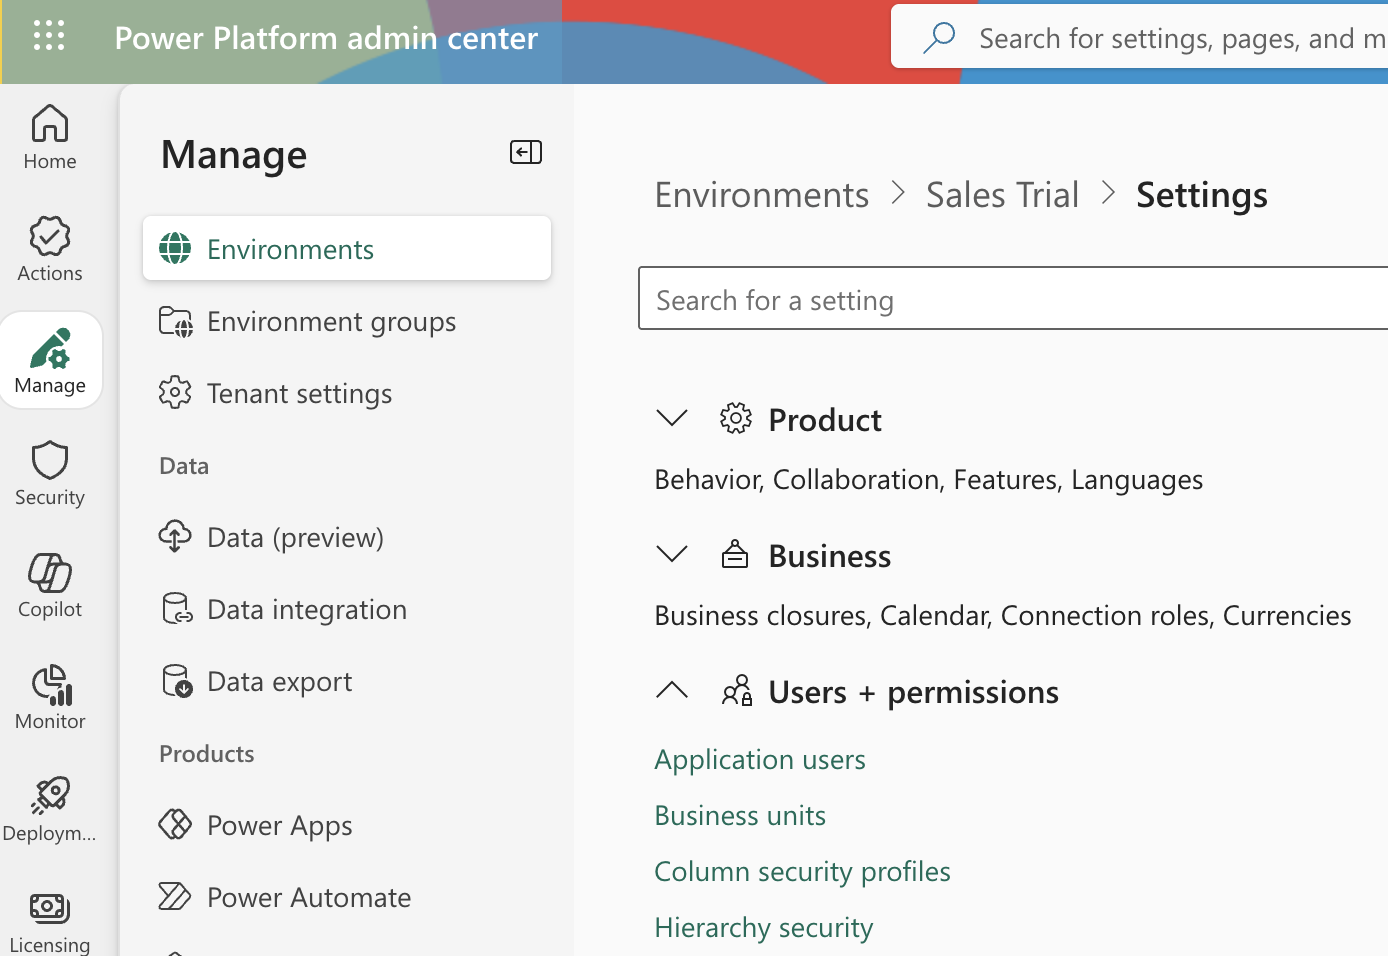Open the app launcher waffle icon
Screen dimensions: 1388x956
tap(48, 36)
